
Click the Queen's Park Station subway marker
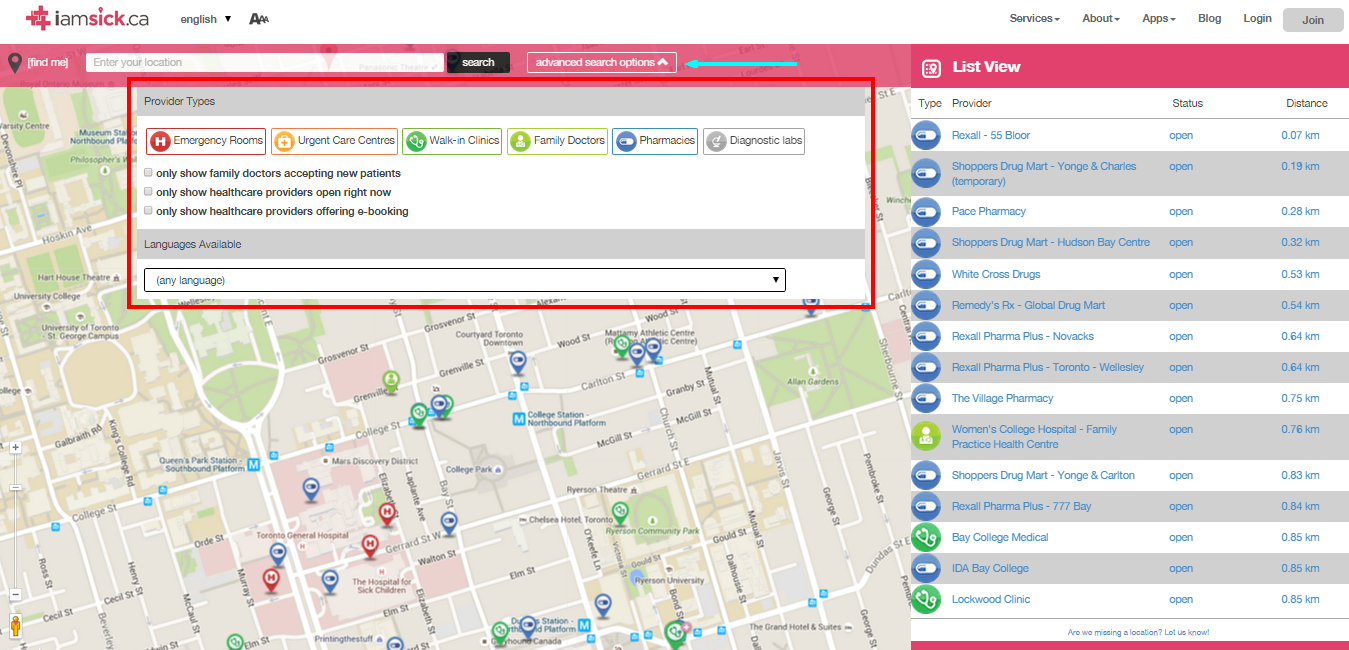254,464
